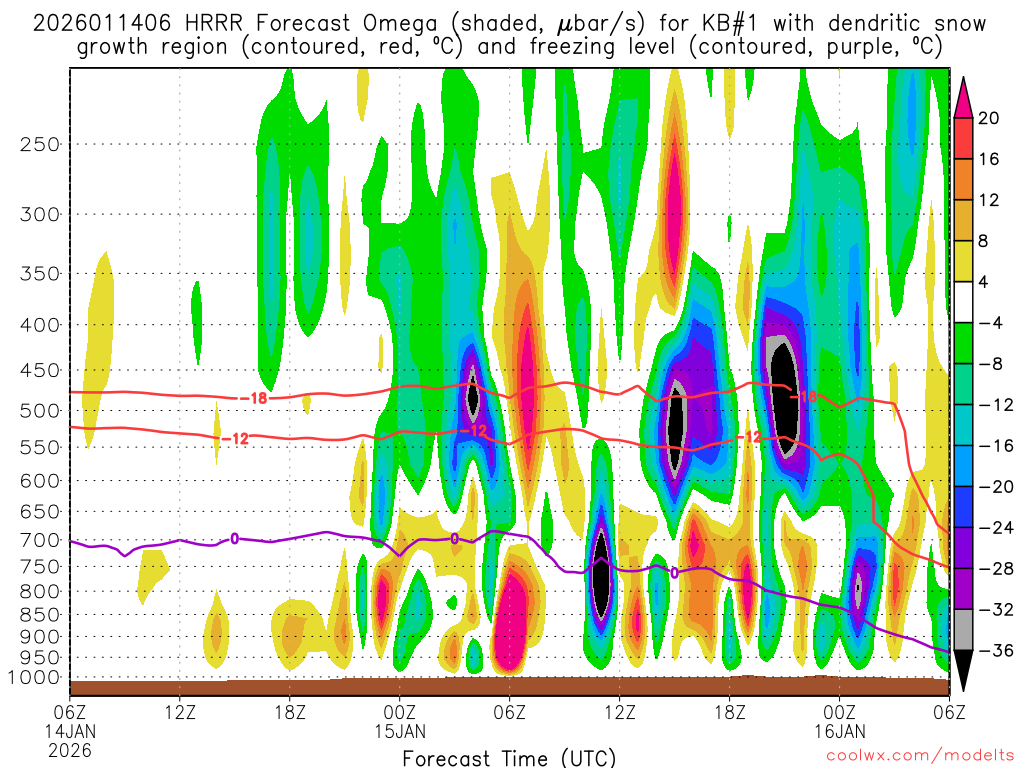This screenshot has width=1024, height=768.
Task: Click the 15JAN date label
Action: 400,731
